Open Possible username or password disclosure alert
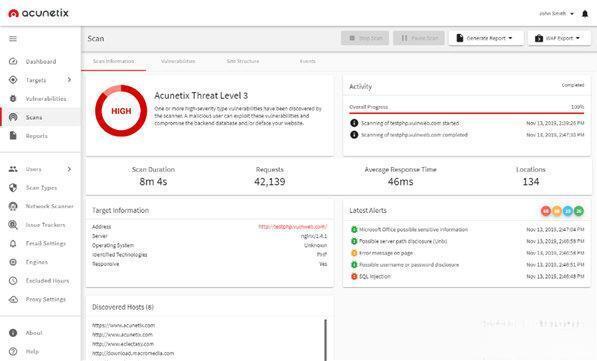This screenshot has height=361, width=597. click(409, 265)
